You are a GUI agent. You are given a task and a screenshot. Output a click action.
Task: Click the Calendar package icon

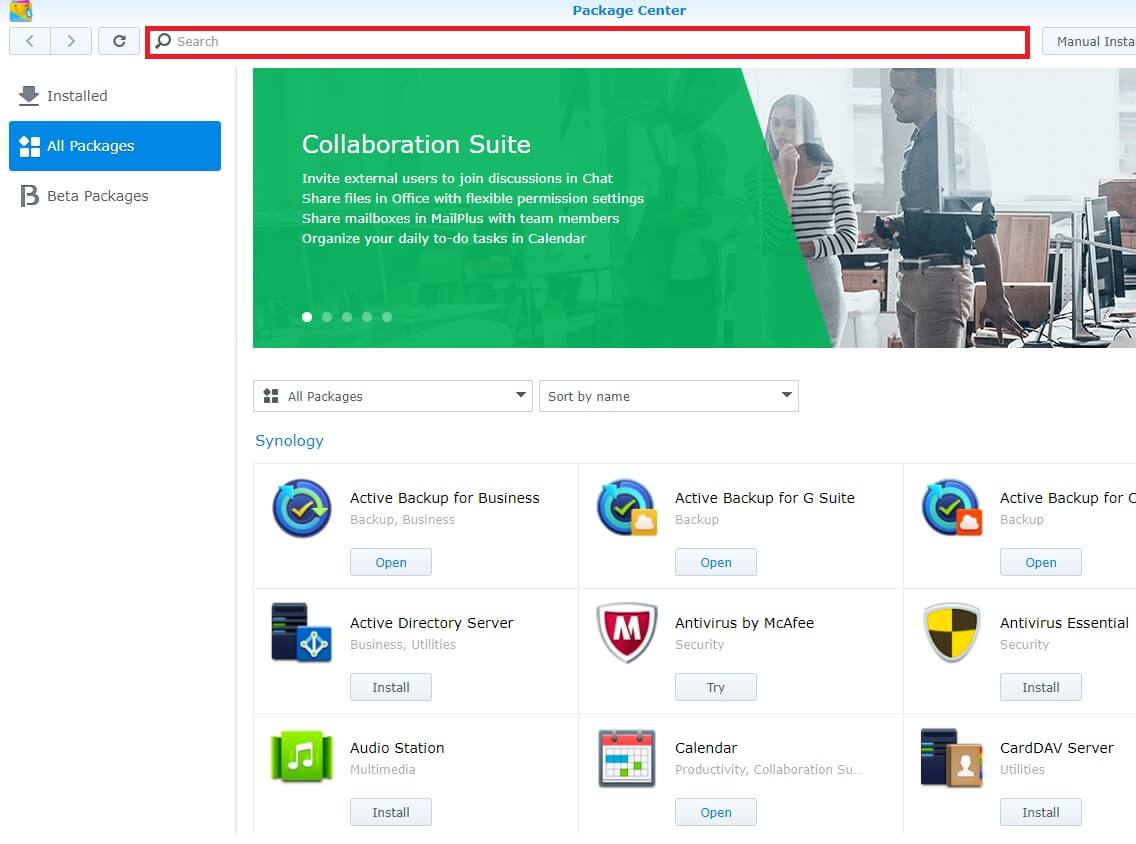coord(627,758)
